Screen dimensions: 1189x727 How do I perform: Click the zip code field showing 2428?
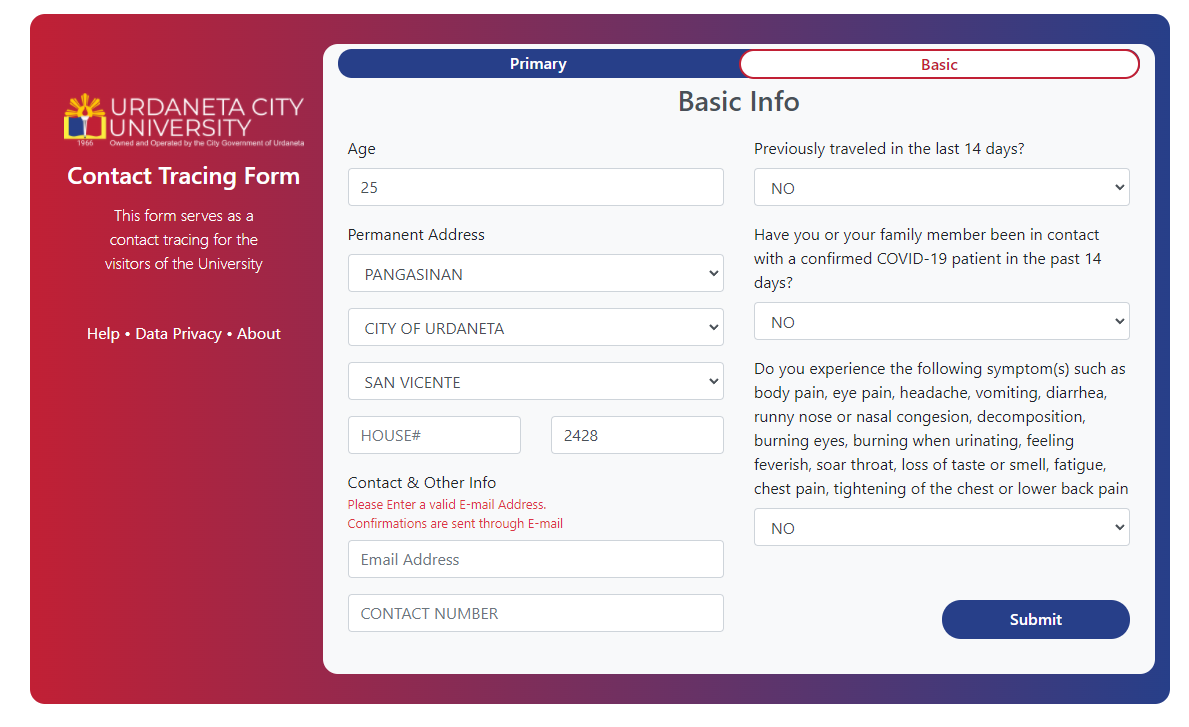pyautogui.click(x=637, y=436)
